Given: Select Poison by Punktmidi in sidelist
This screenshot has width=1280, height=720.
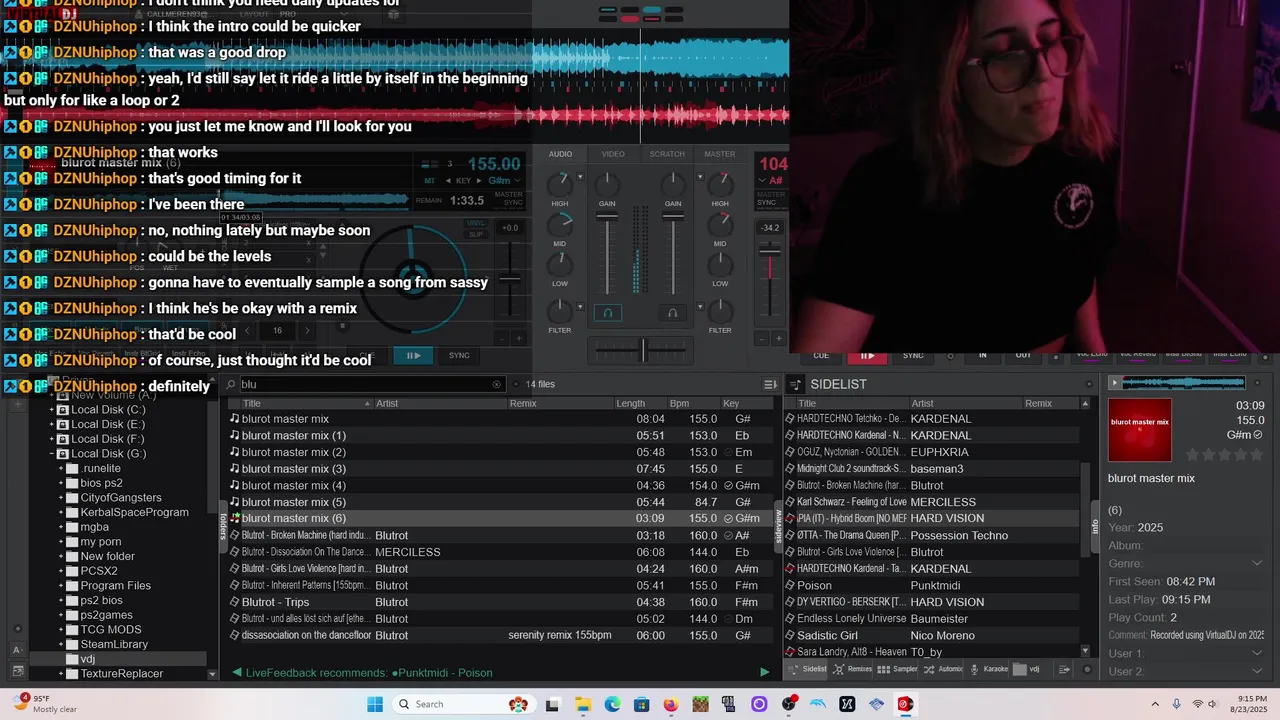Looking at the screenshot, I should point(932,585).
